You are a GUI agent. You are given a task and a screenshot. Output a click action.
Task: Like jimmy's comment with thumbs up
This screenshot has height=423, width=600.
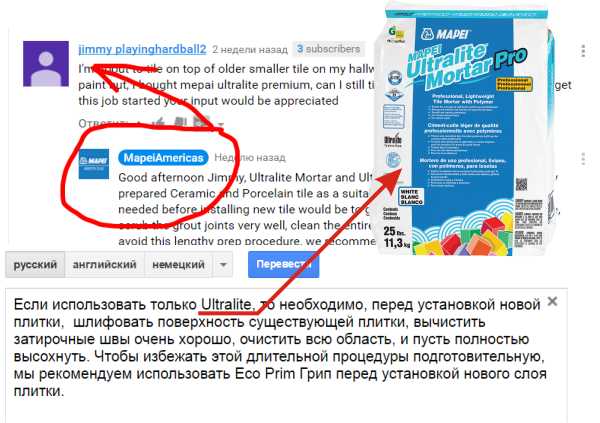click(x=159, y=122)
